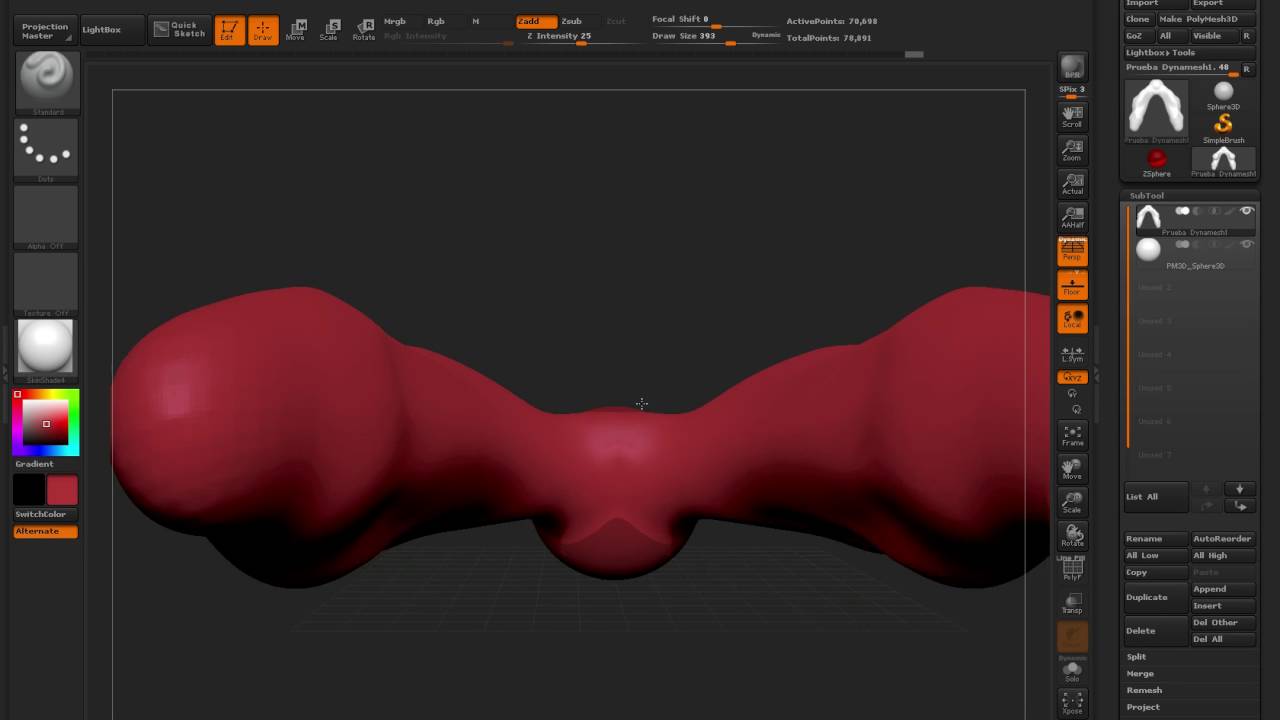Screen dimensions: 1280x720
Task: Move subtool down with arrow button
Action: tap(1240, 489)
